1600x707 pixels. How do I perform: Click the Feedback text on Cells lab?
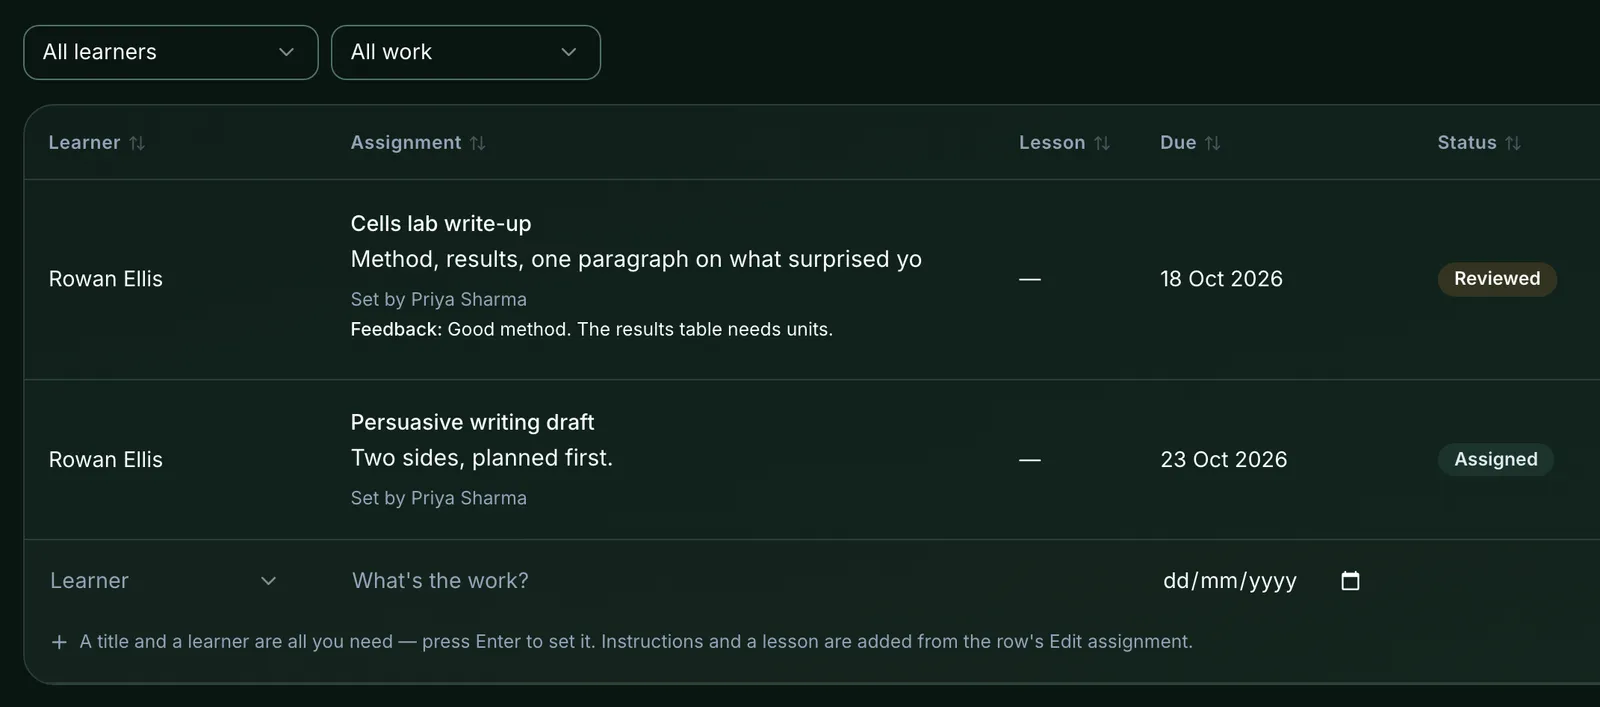tap(592, 329)
